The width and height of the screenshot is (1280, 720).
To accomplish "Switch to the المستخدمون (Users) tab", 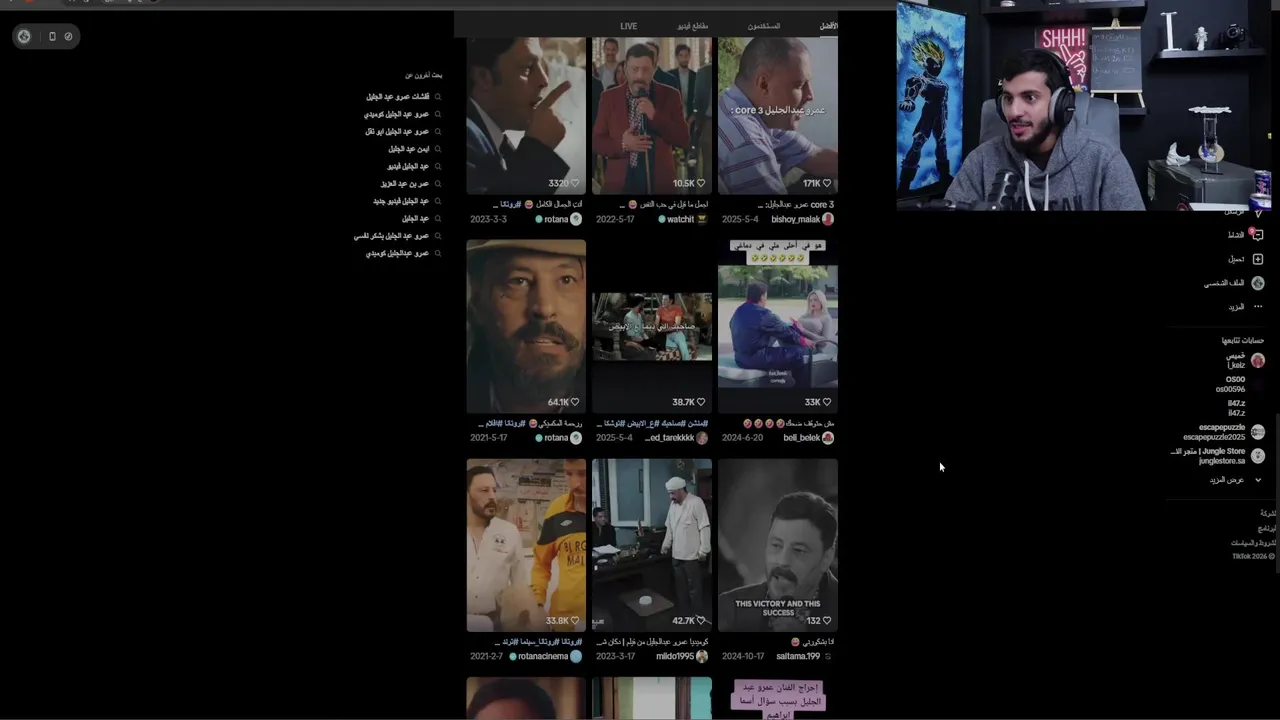I will click(764, 26).
